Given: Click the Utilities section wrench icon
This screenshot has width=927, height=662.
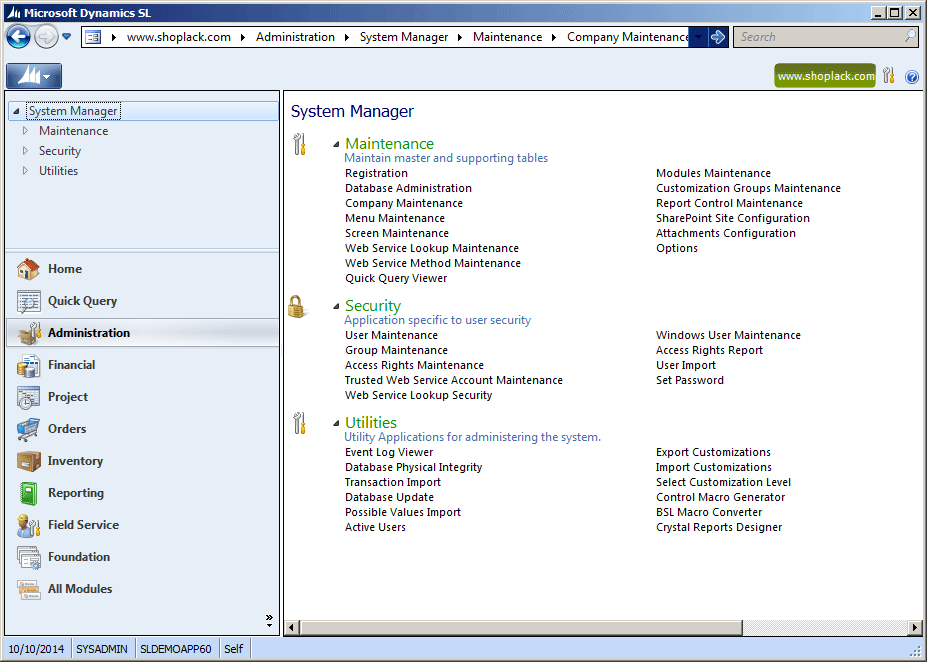Looking at the screenshot, I should click(x=299, y=423).
